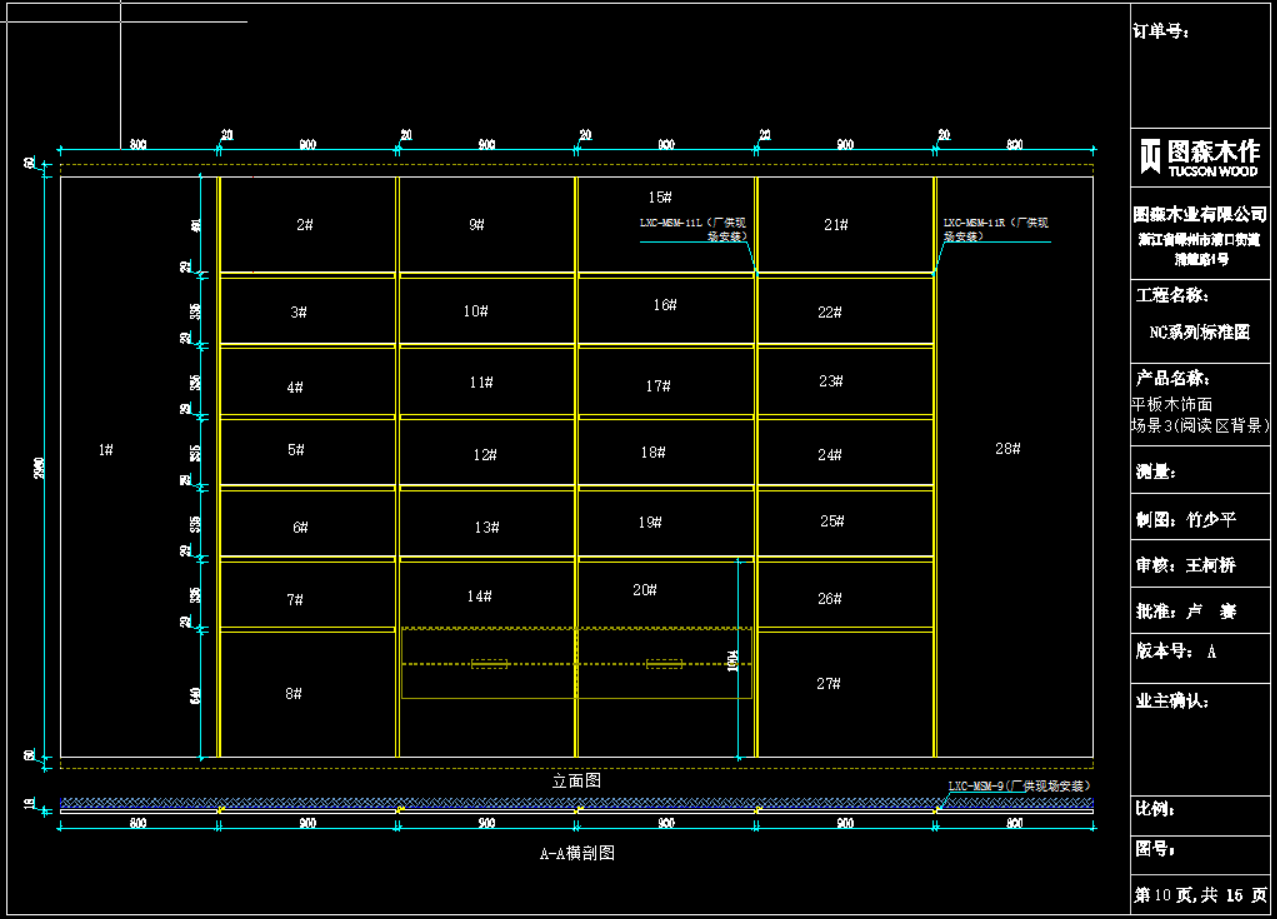Viewport: 1277px width, 919px height.
Task: Click the 订单号 field in title block
Action: (x=1161, y=32)
